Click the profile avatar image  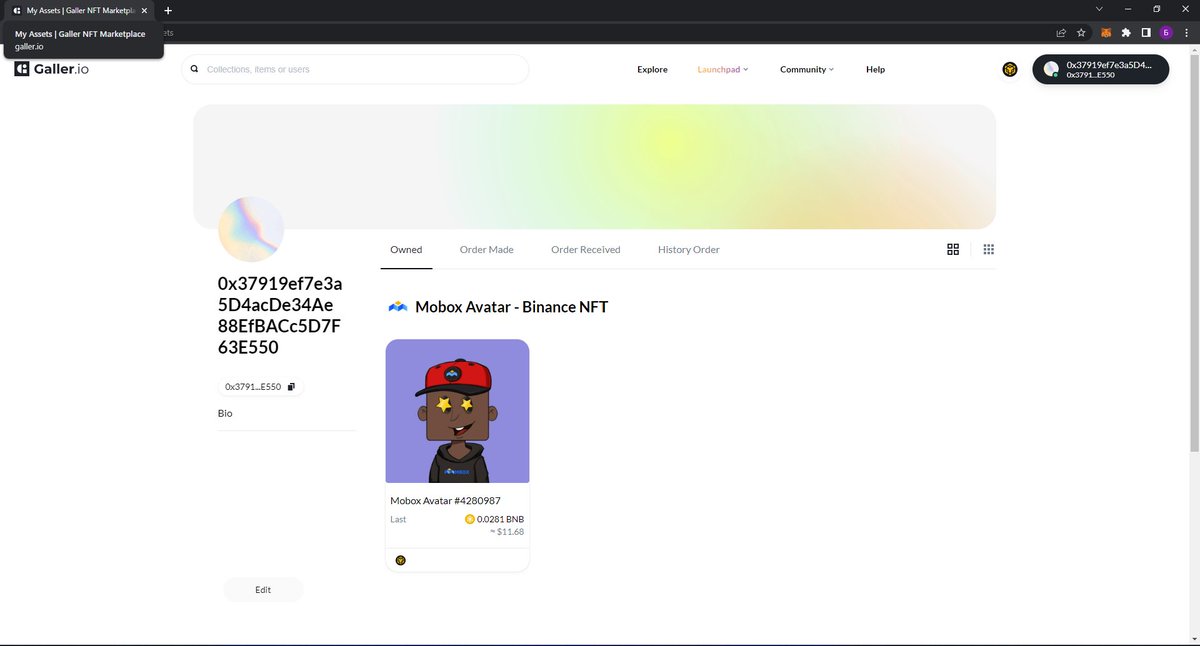(251, 229)
